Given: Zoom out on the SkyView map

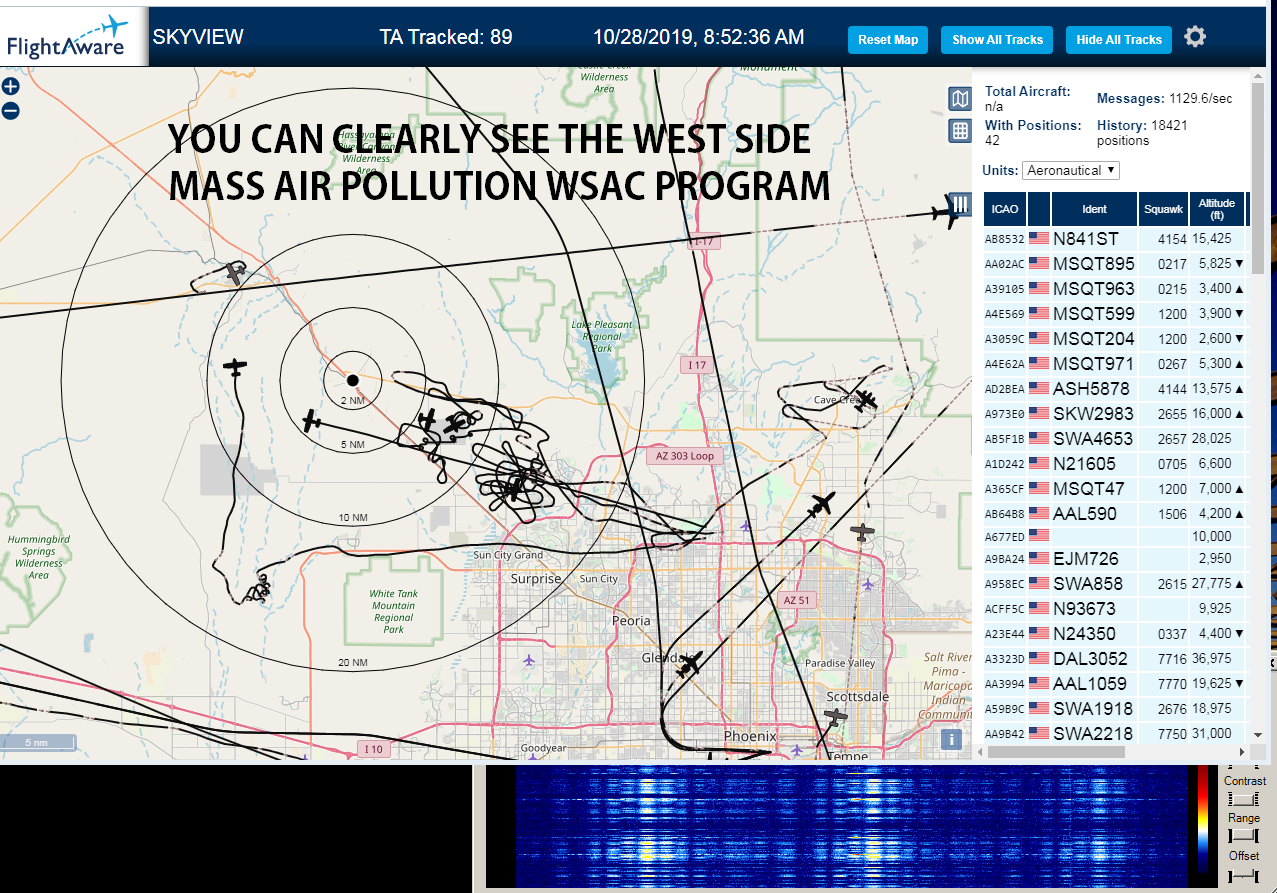Looking at the screenshot, I should (10, 111).
